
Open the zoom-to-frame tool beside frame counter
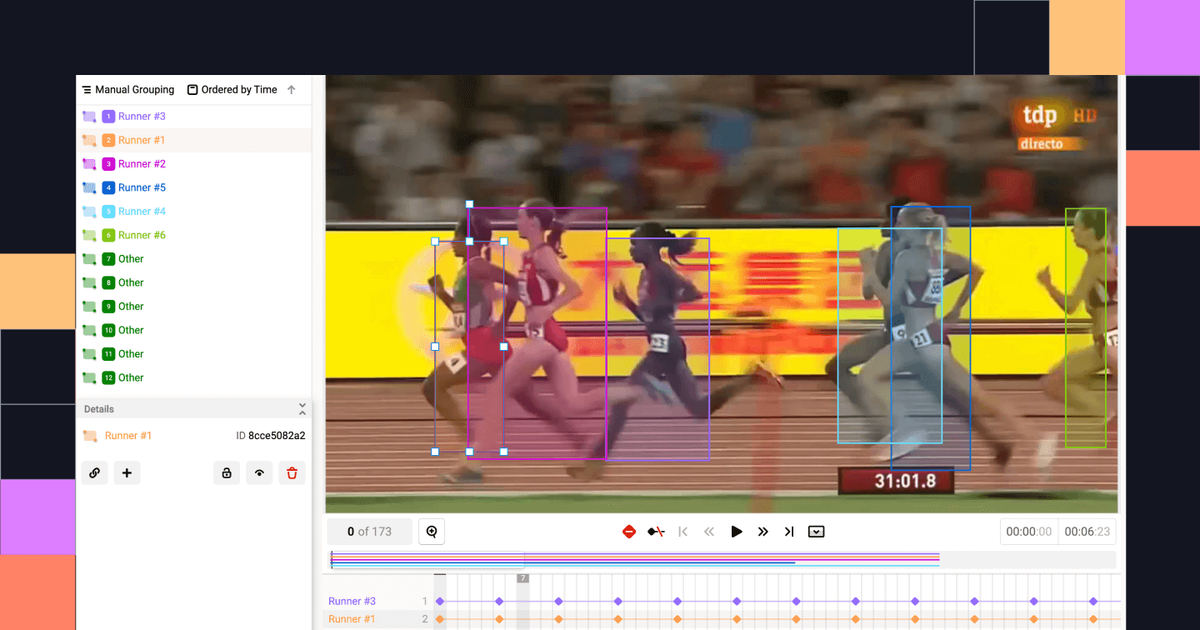[x=431, y=531]
